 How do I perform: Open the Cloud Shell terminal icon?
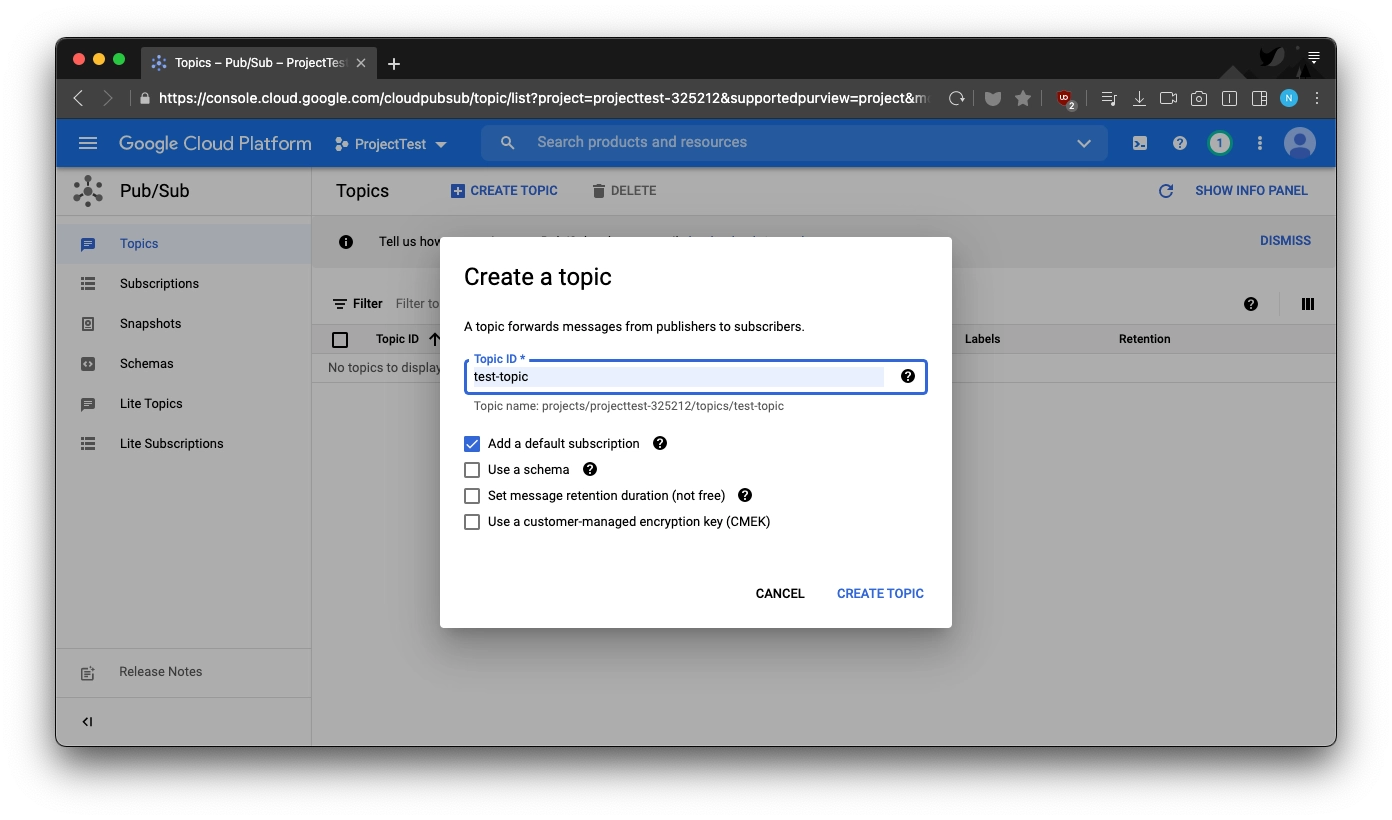(x=1140, y=143)
